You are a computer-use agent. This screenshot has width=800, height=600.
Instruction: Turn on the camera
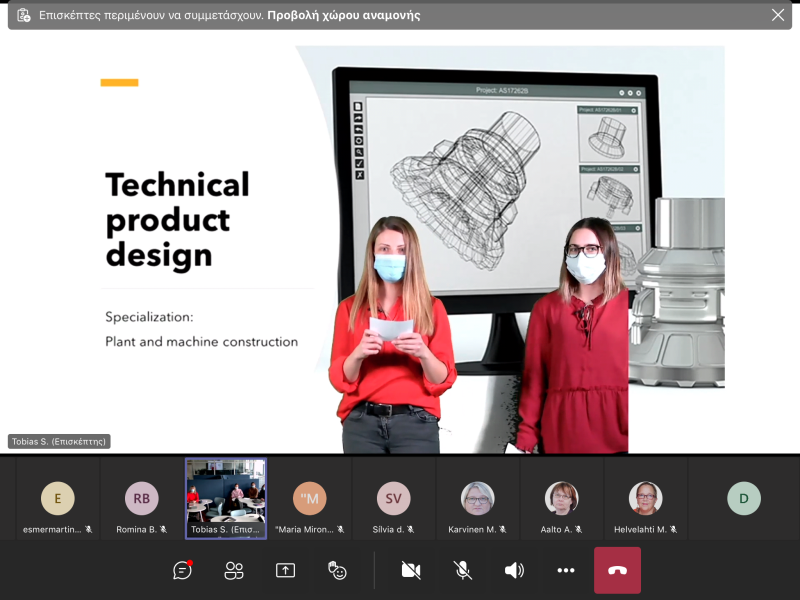[x=410, y=570]
